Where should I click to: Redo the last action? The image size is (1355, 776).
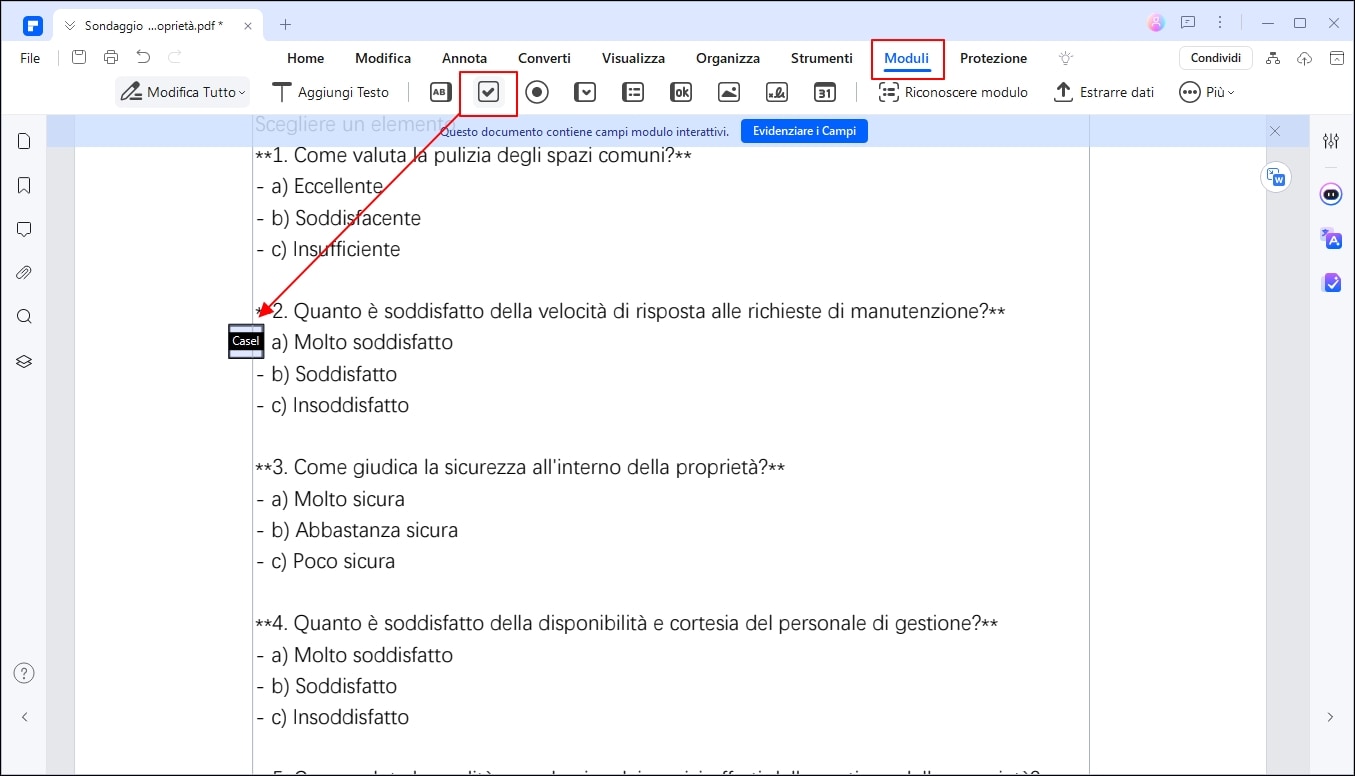175,58
